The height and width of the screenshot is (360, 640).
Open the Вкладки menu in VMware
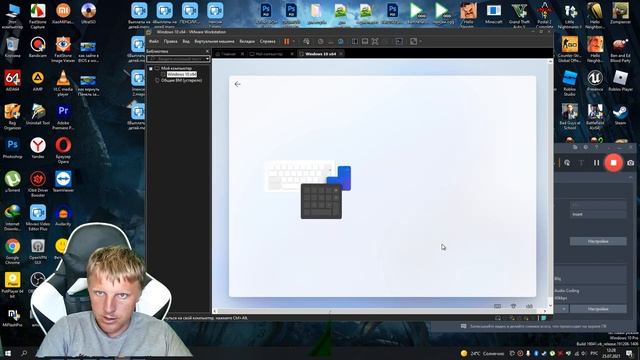pos(247,41)
